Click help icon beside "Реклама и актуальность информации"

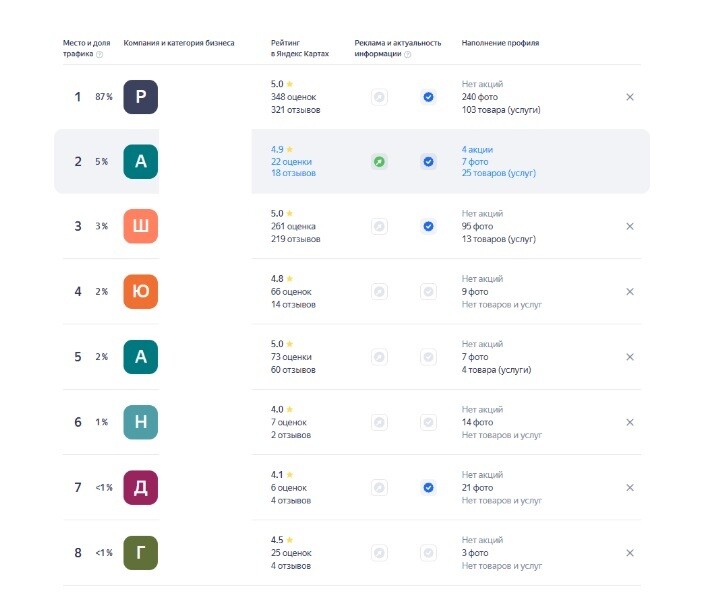[x=407, y=54]
